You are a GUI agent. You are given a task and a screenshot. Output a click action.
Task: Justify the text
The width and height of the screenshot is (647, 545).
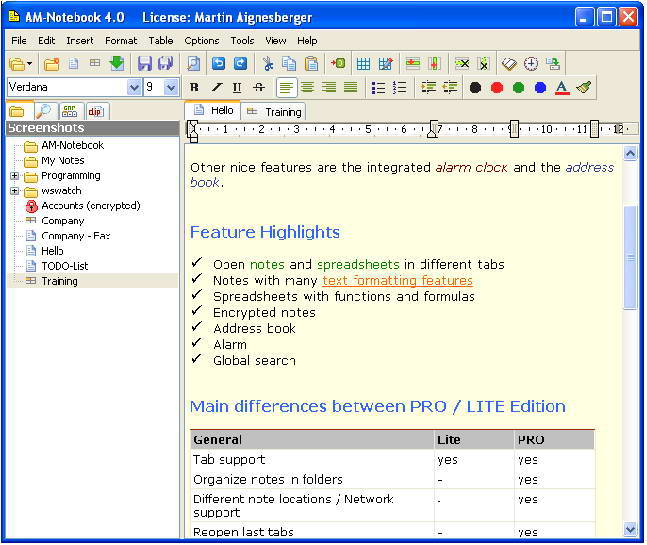pos(350,87)
